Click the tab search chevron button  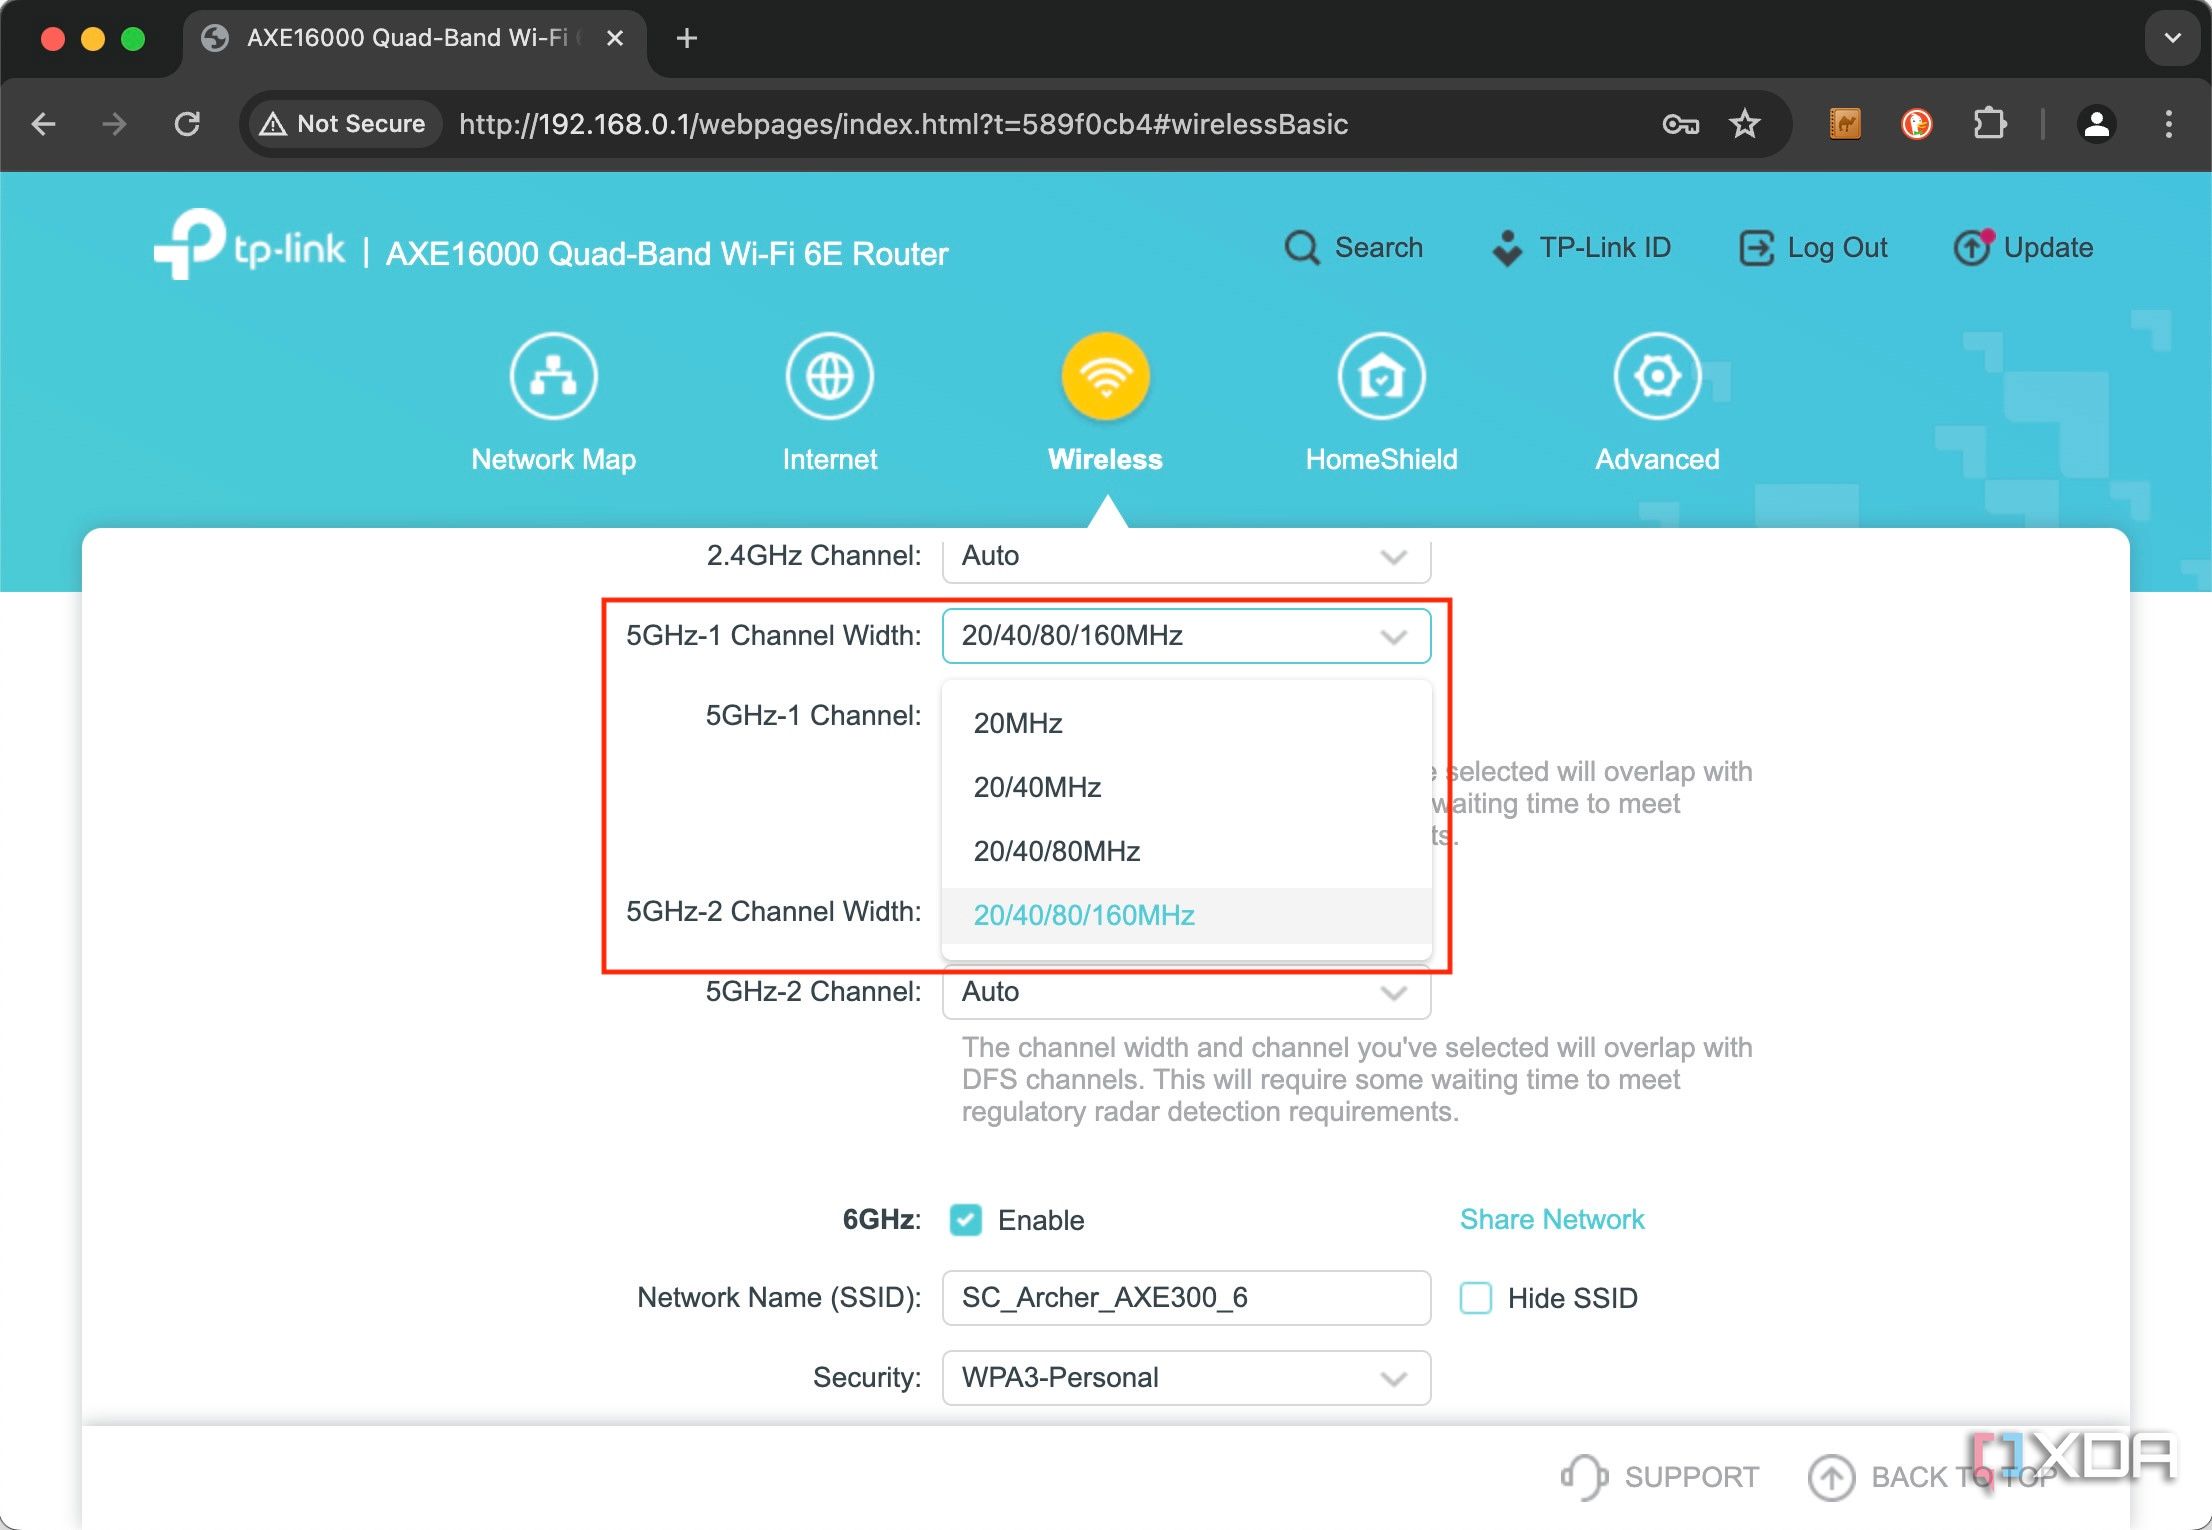(2172, 38)
